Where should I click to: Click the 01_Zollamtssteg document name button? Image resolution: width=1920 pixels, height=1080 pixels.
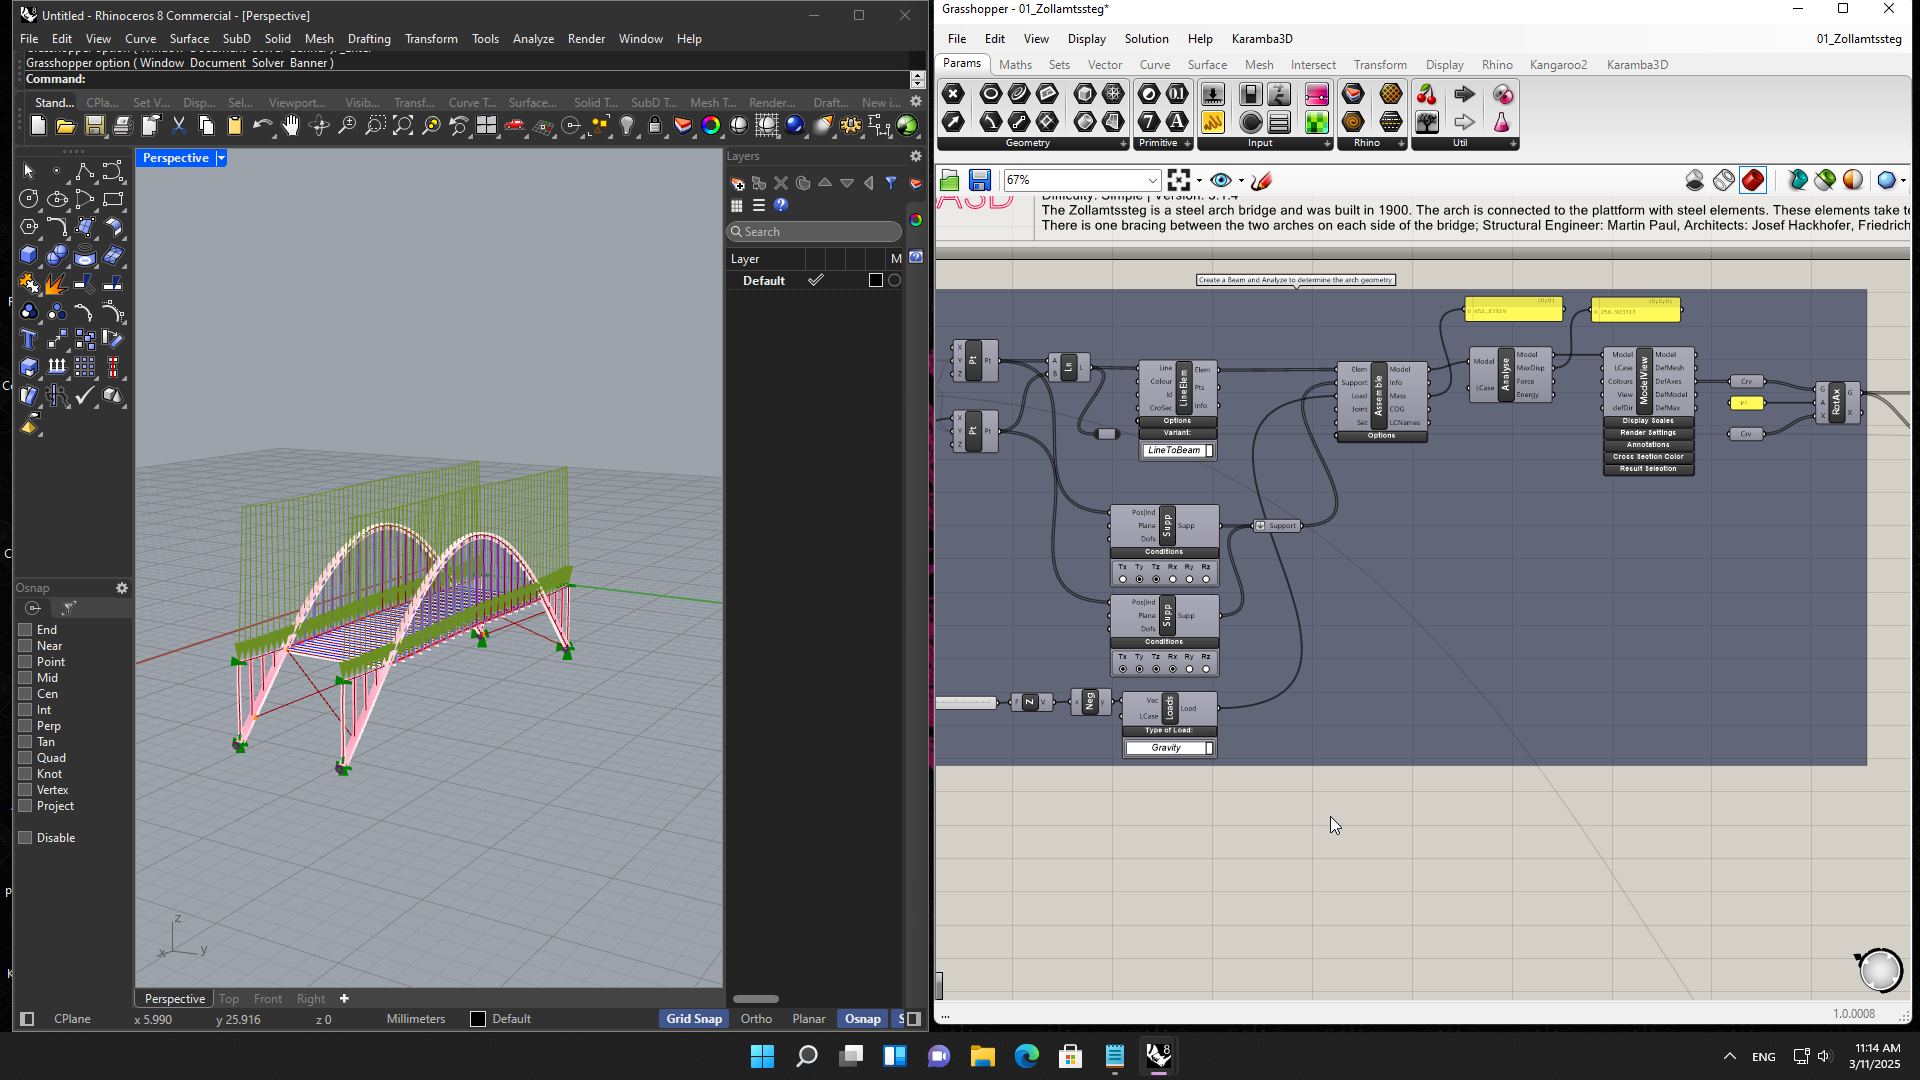pos(1859,39)
